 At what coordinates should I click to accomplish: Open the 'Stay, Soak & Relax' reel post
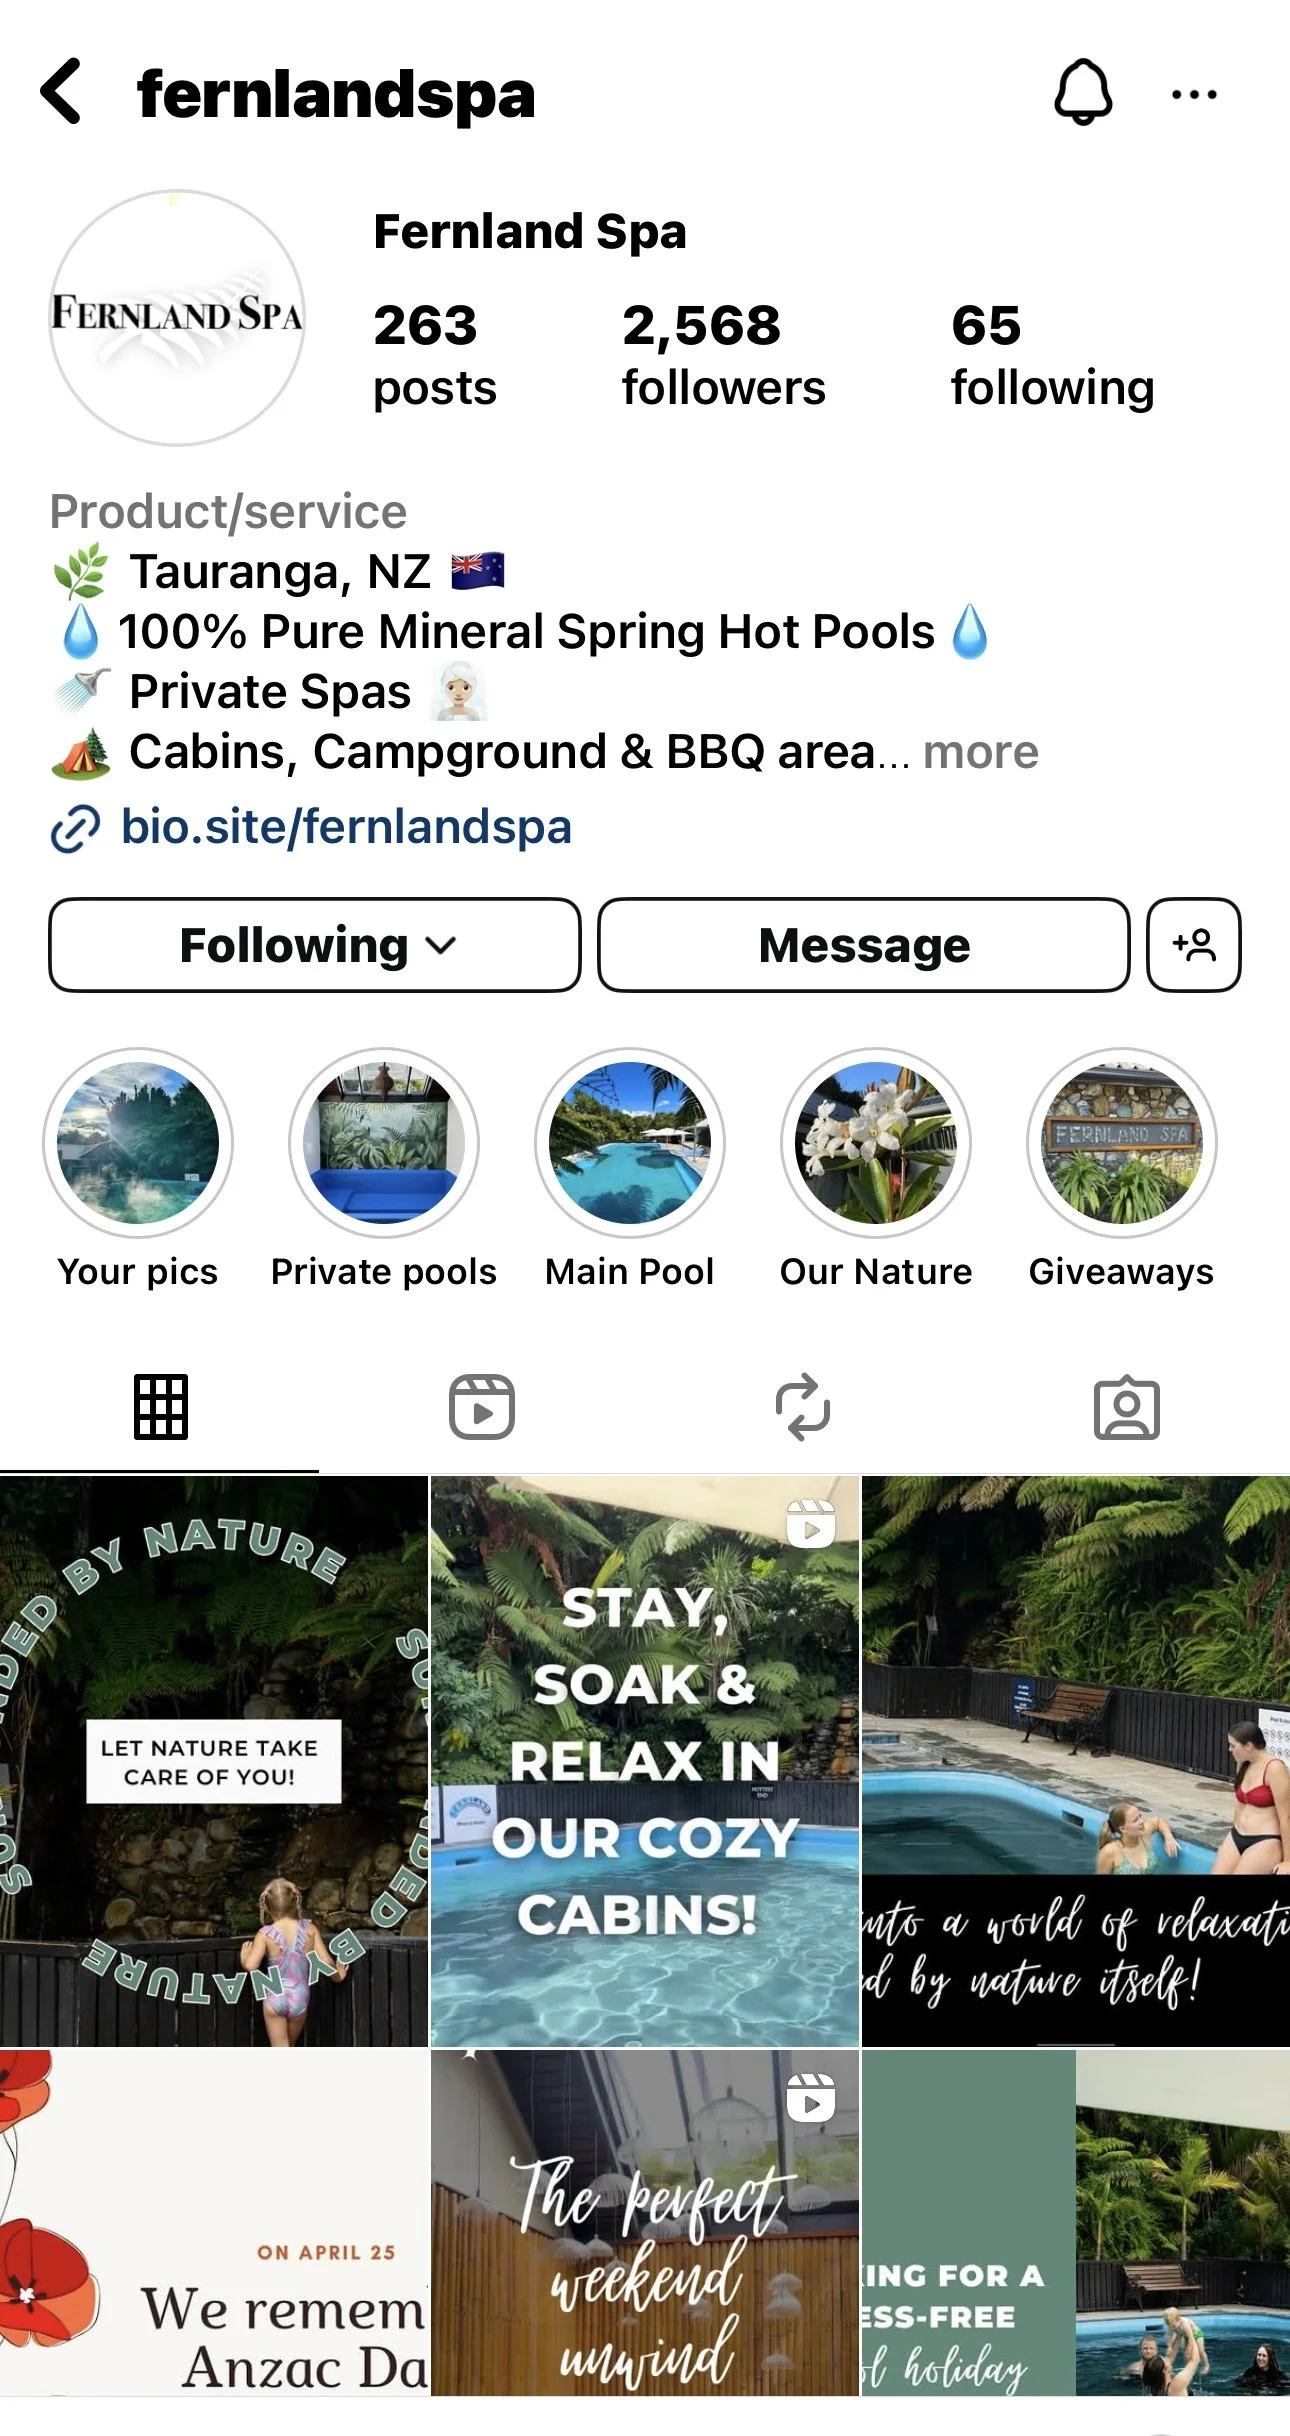pyautogui.click(x=645, y=1761)
